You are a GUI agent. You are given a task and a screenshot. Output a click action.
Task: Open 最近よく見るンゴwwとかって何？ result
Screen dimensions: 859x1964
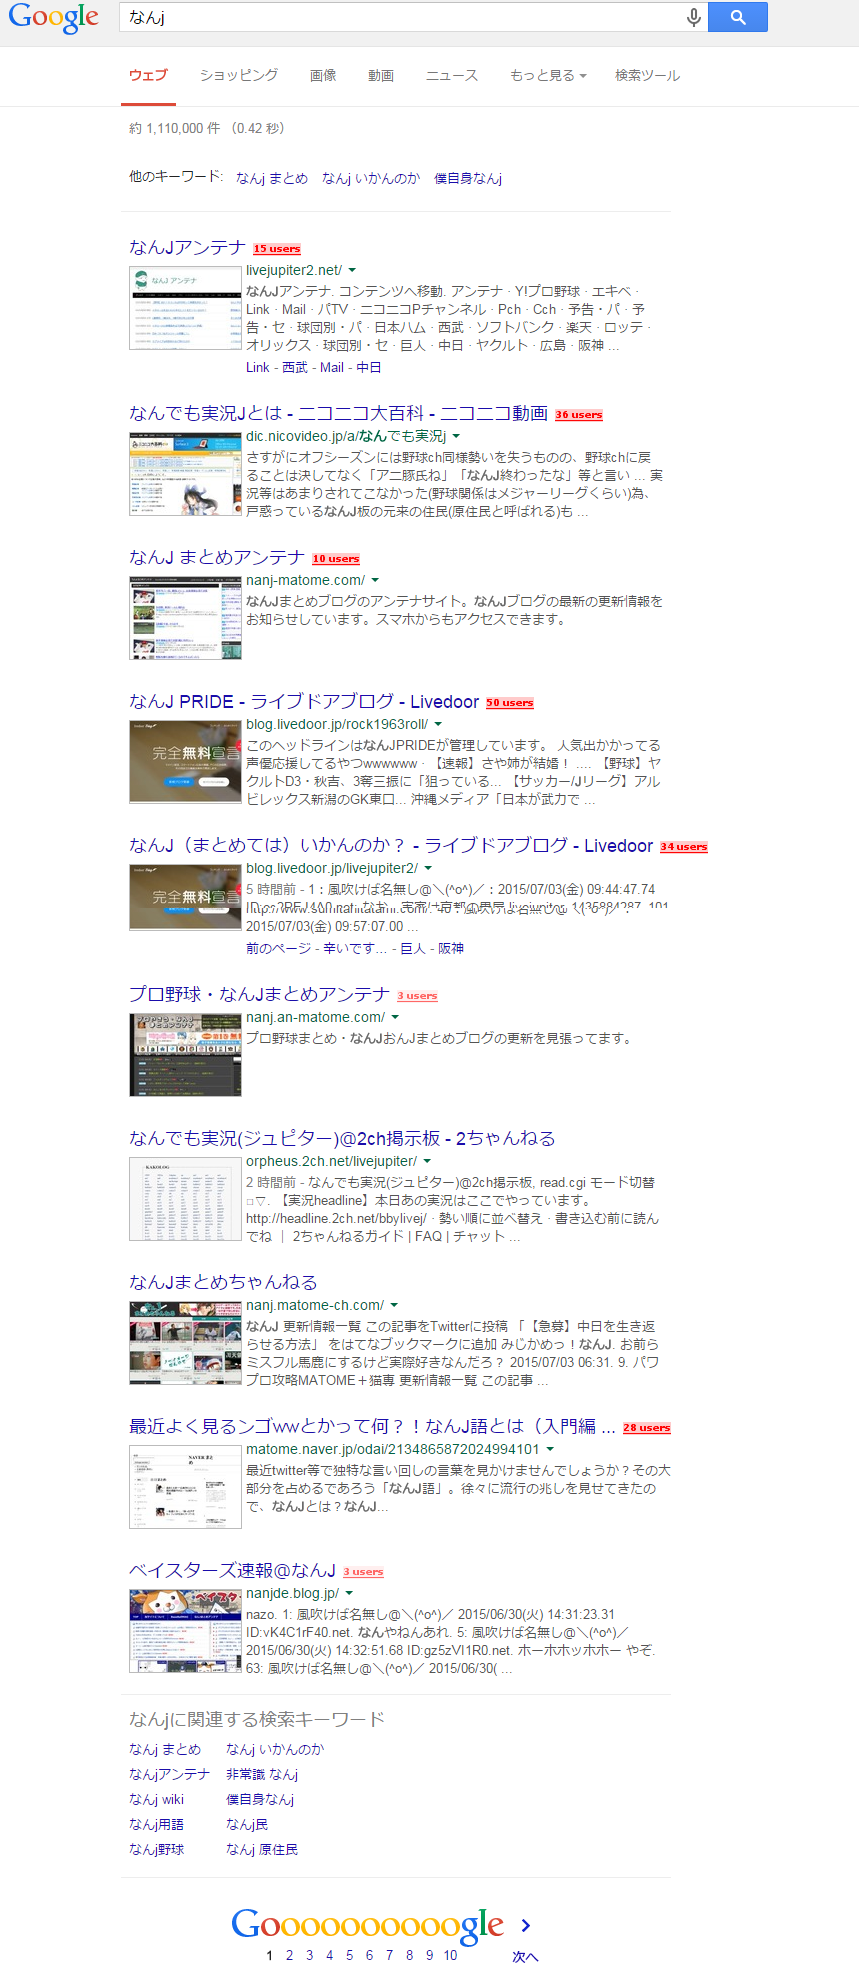pyautogui.click(x=372, y=1426)
